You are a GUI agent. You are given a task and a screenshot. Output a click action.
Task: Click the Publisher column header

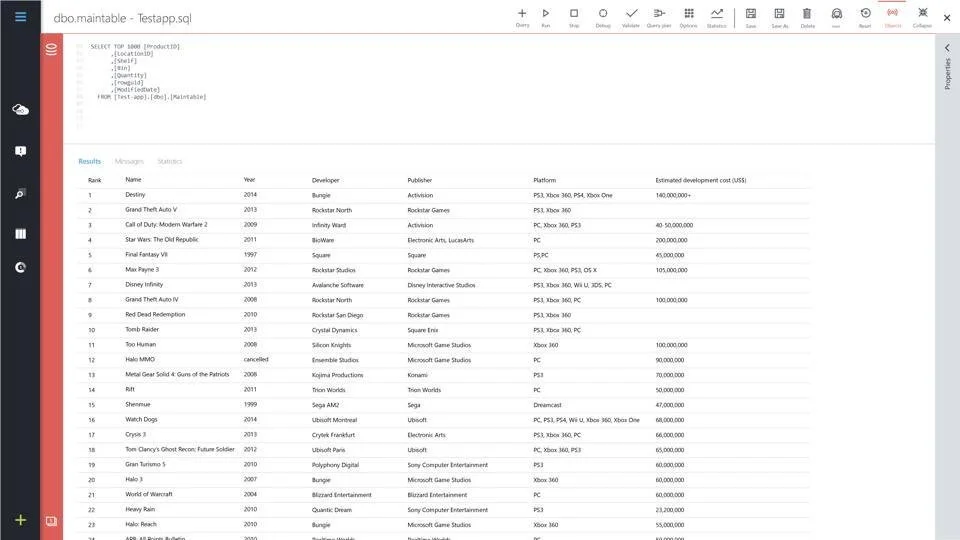click(419, 180)
